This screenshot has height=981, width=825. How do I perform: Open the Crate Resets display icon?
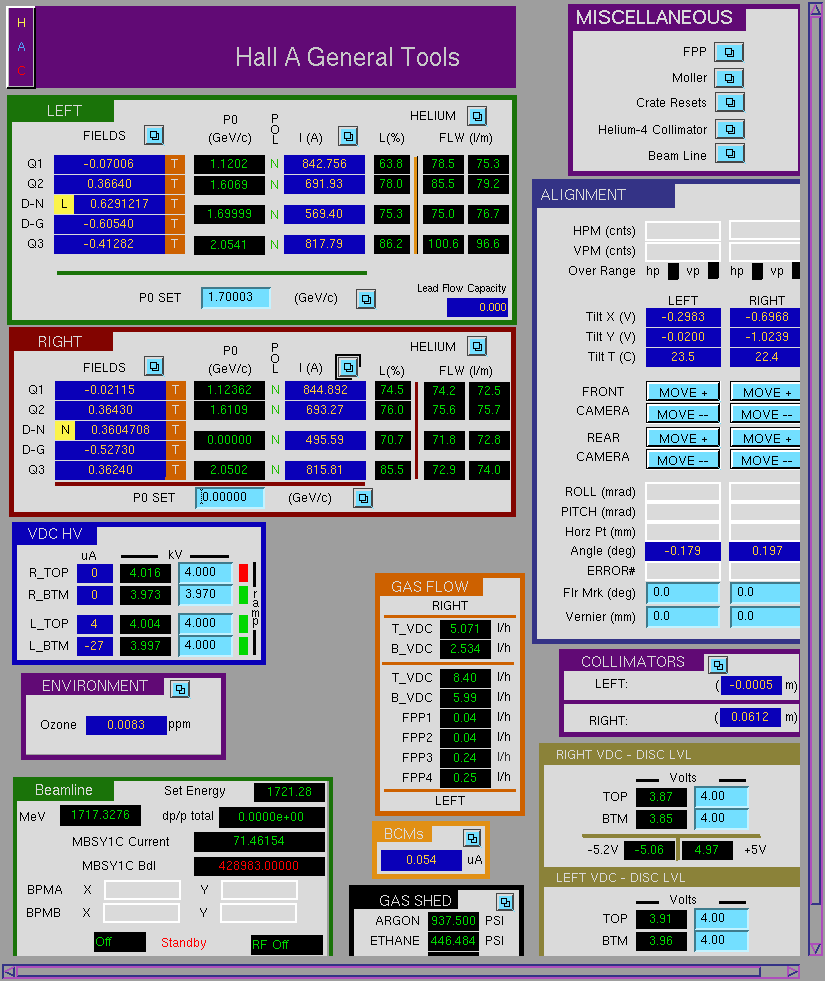tap(730, 102)
